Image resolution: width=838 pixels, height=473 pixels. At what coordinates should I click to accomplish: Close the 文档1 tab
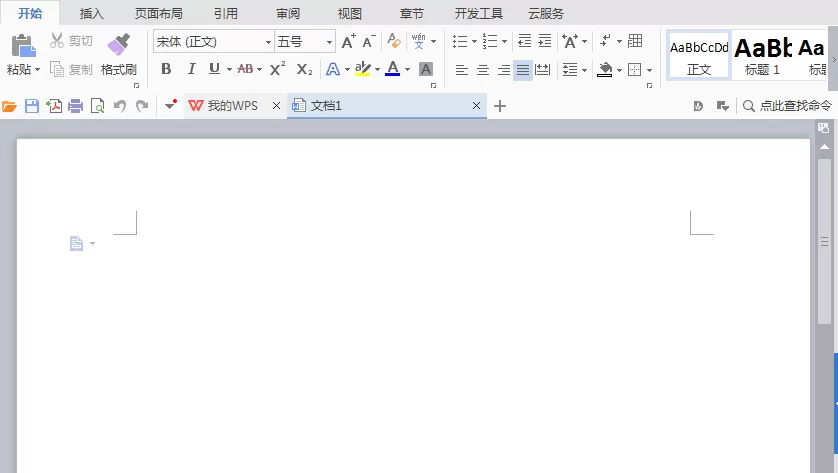[x=476, y=106]
